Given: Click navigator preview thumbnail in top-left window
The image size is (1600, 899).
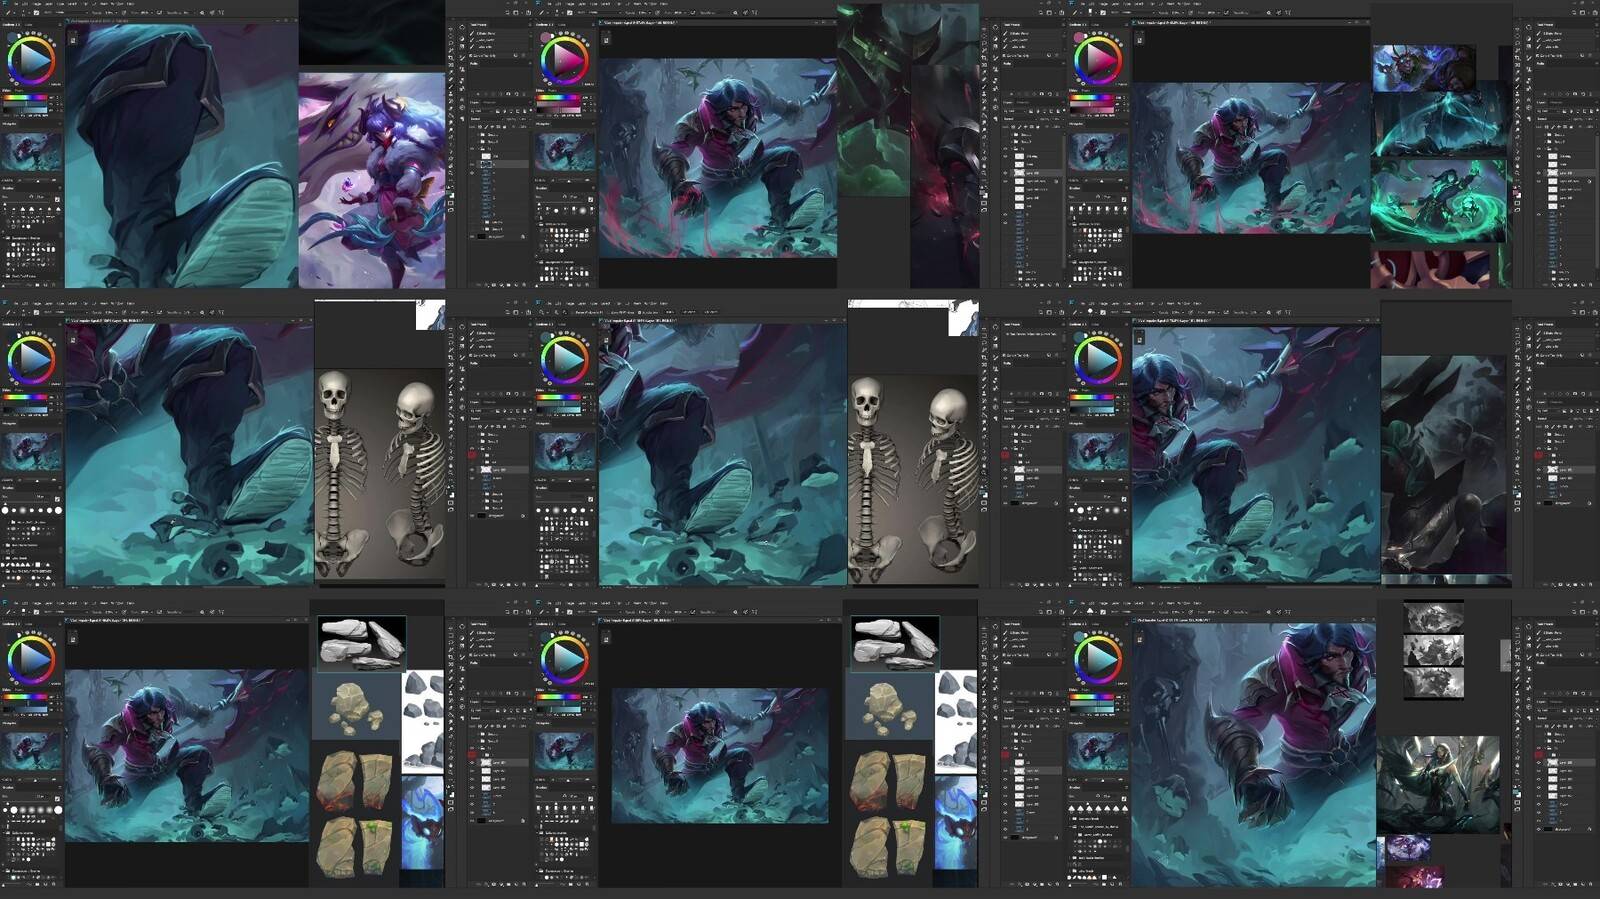Looking at the screenshot, I should [x=31, y=151].
